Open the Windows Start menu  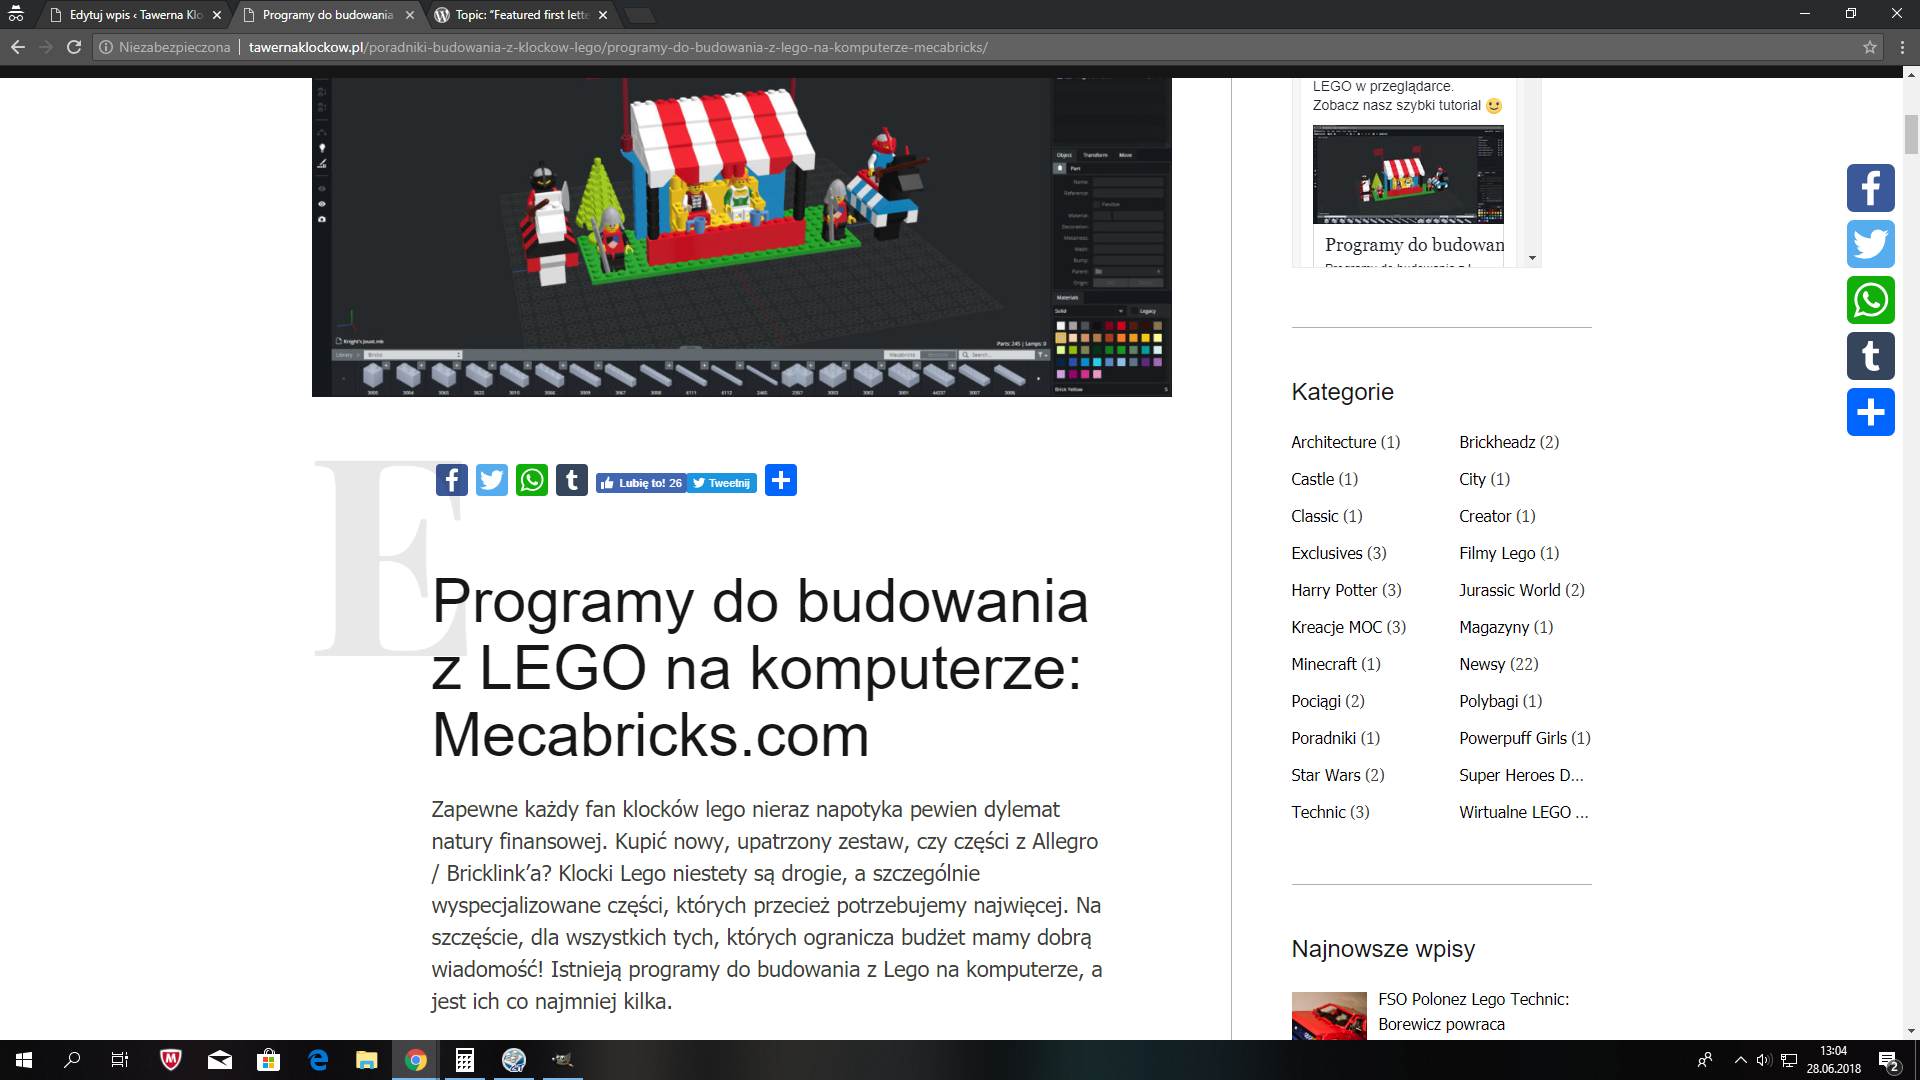(x=24, y=1060)
